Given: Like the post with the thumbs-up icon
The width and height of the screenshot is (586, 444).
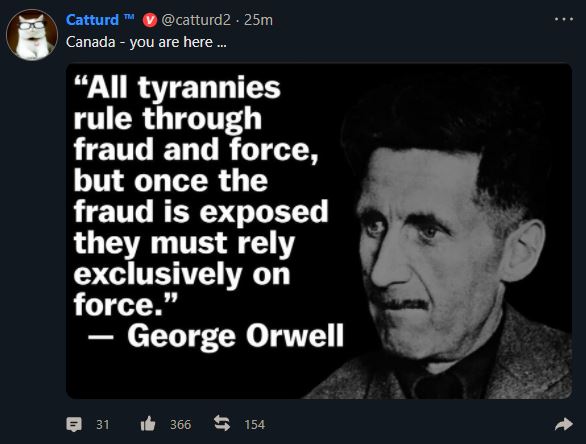Looking at the screenshot, I should pos(148,424).
